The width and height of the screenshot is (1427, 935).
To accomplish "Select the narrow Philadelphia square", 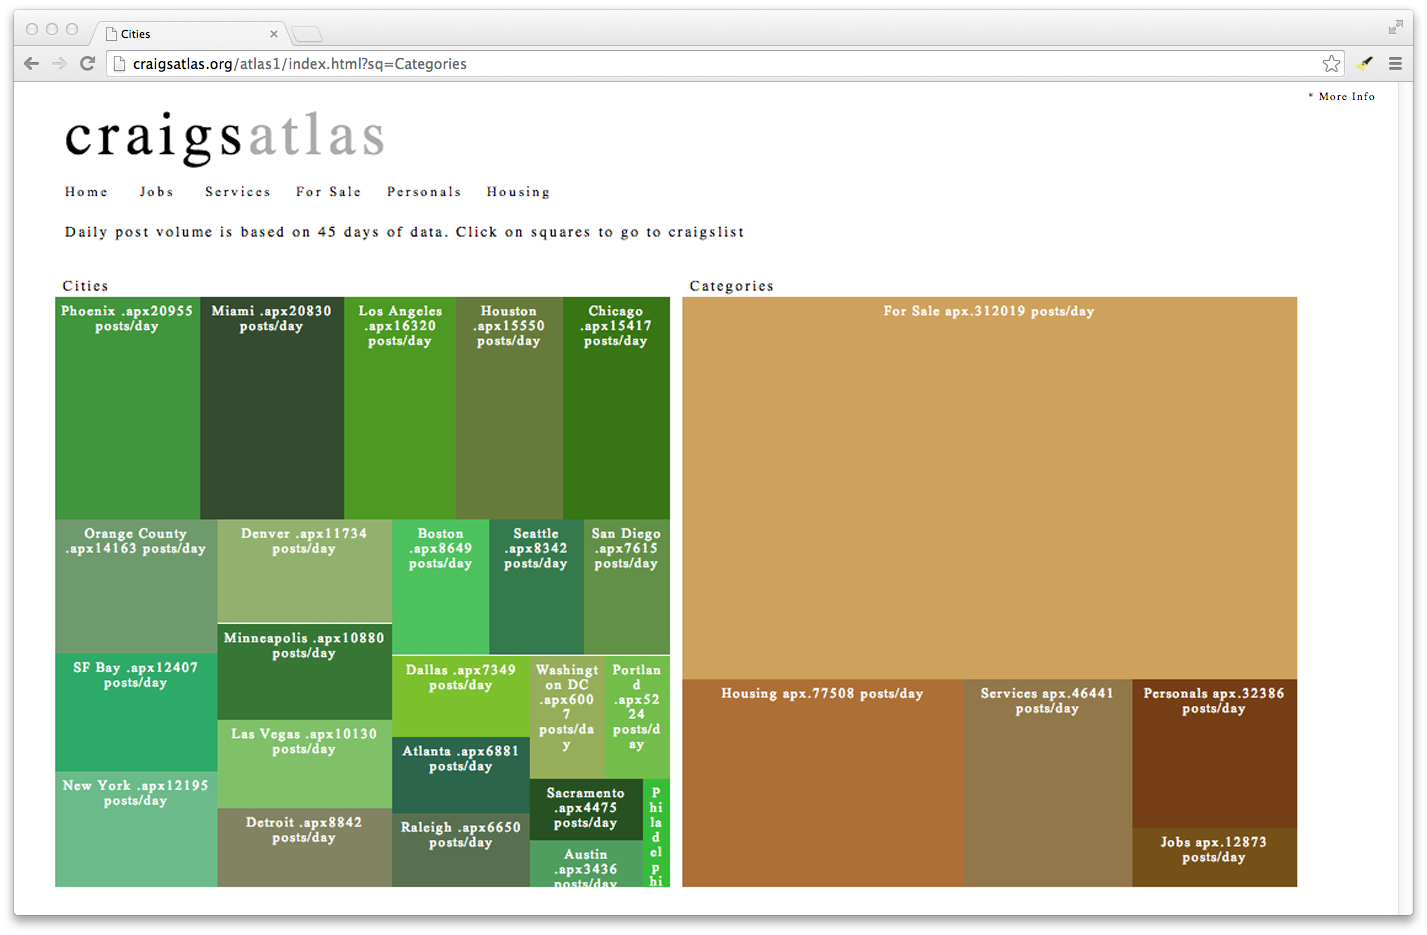I will [x=656, y=833].
